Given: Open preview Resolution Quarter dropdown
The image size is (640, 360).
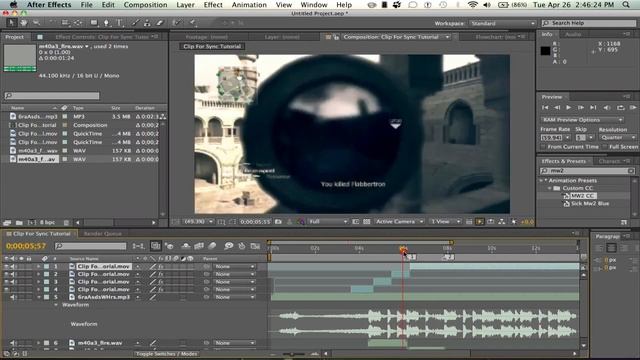Looking at the screenshot, I should (x=618, y=138).
